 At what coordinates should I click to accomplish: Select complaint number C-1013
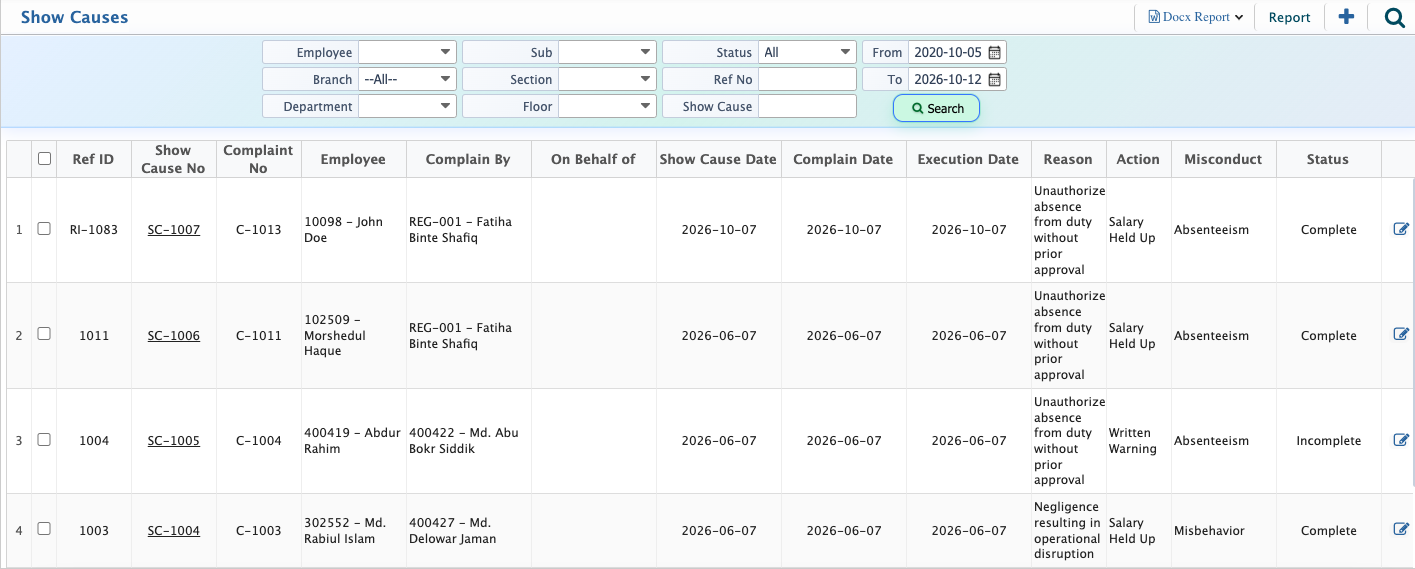(x=258, y=230)
